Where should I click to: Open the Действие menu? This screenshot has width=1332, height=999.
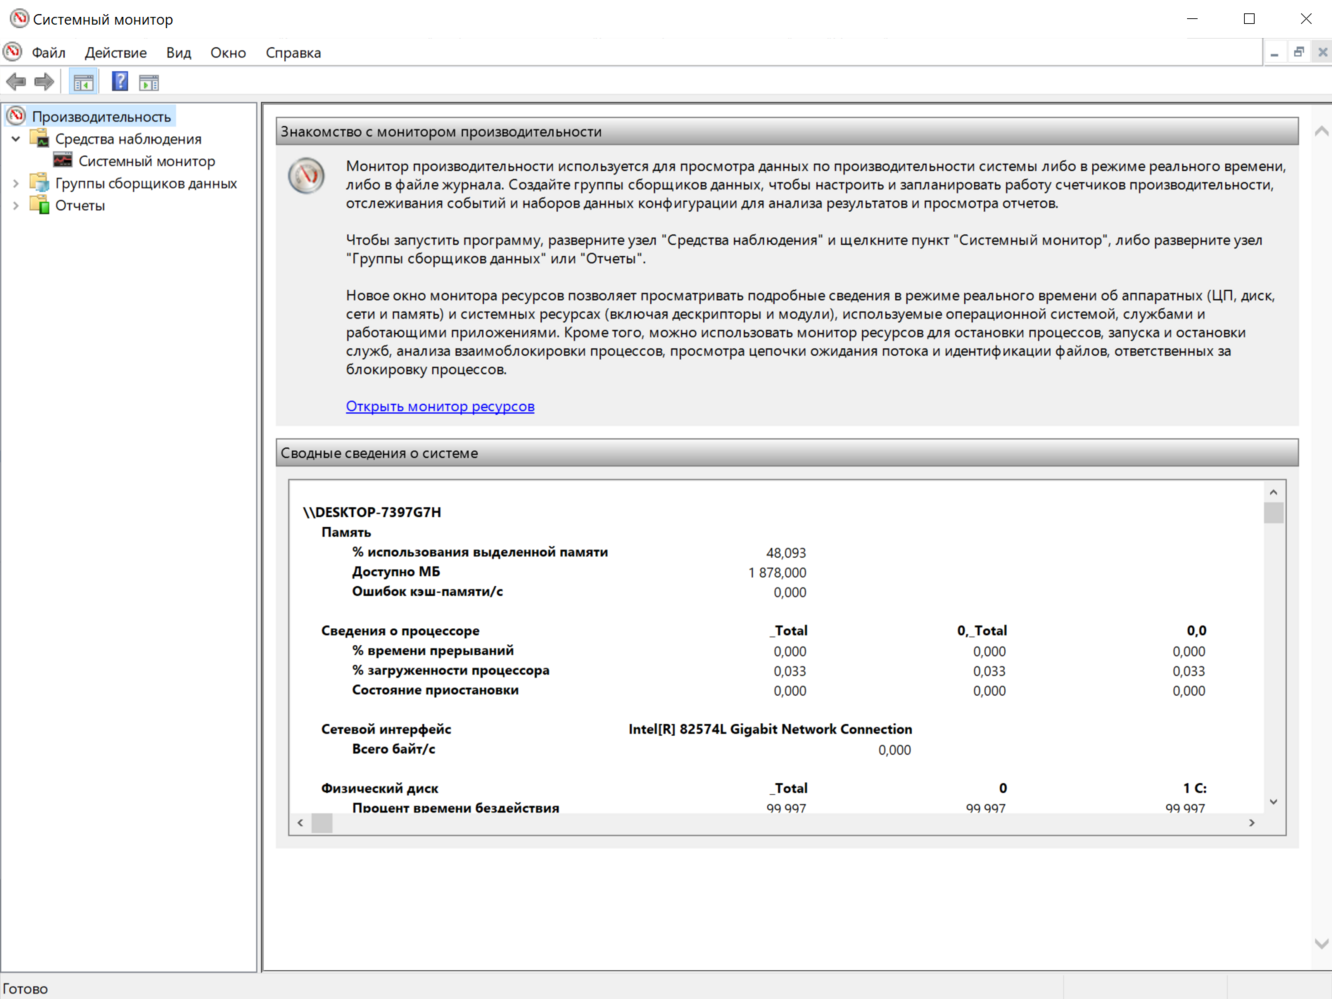pyautogui.click(x=115, y=53)
